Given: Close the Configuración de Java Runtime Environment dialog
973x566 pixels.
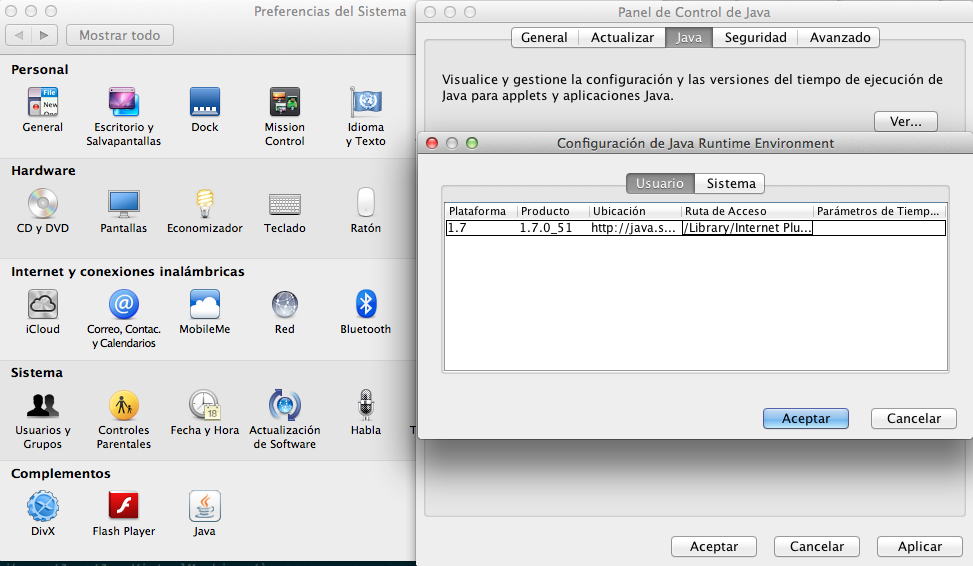Looking at the screenshot, I should pyautogui.click(x=432, y=143).
